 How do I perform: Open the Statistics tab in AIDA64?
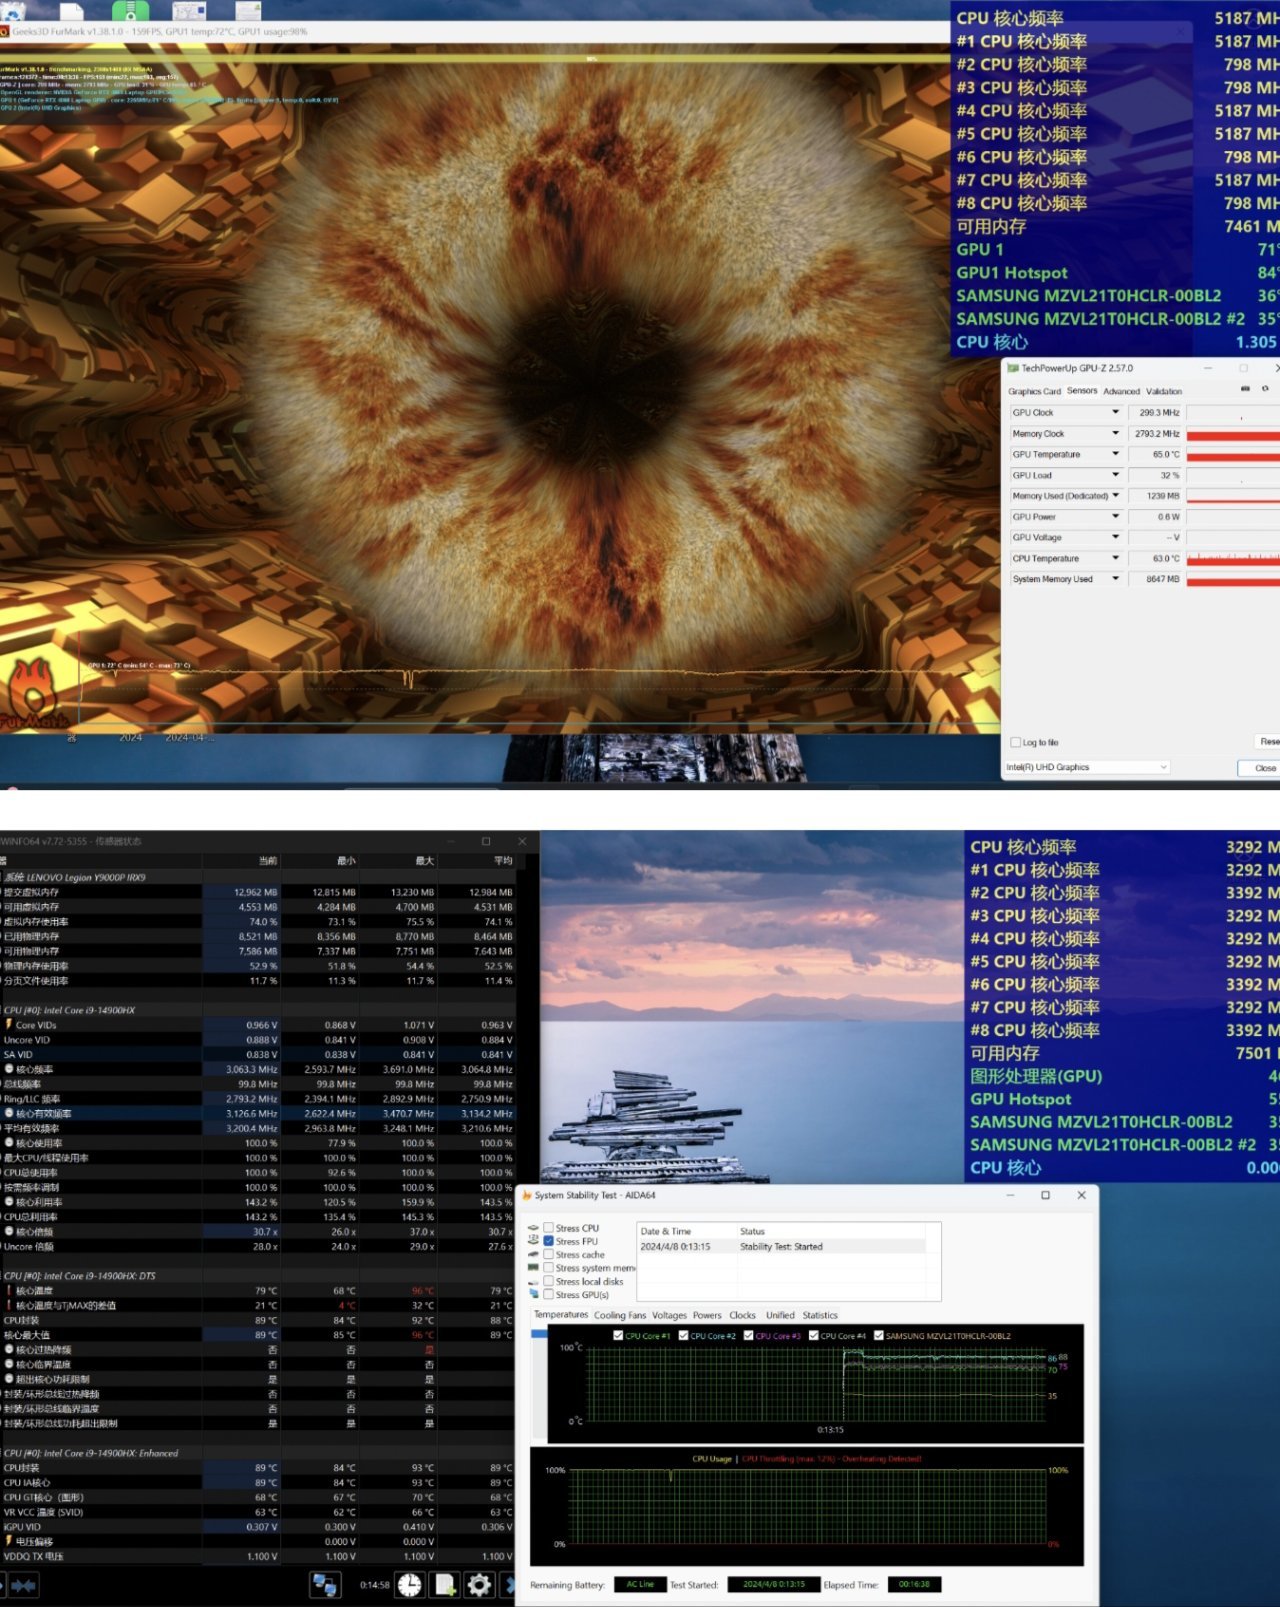coord(820,1315)
